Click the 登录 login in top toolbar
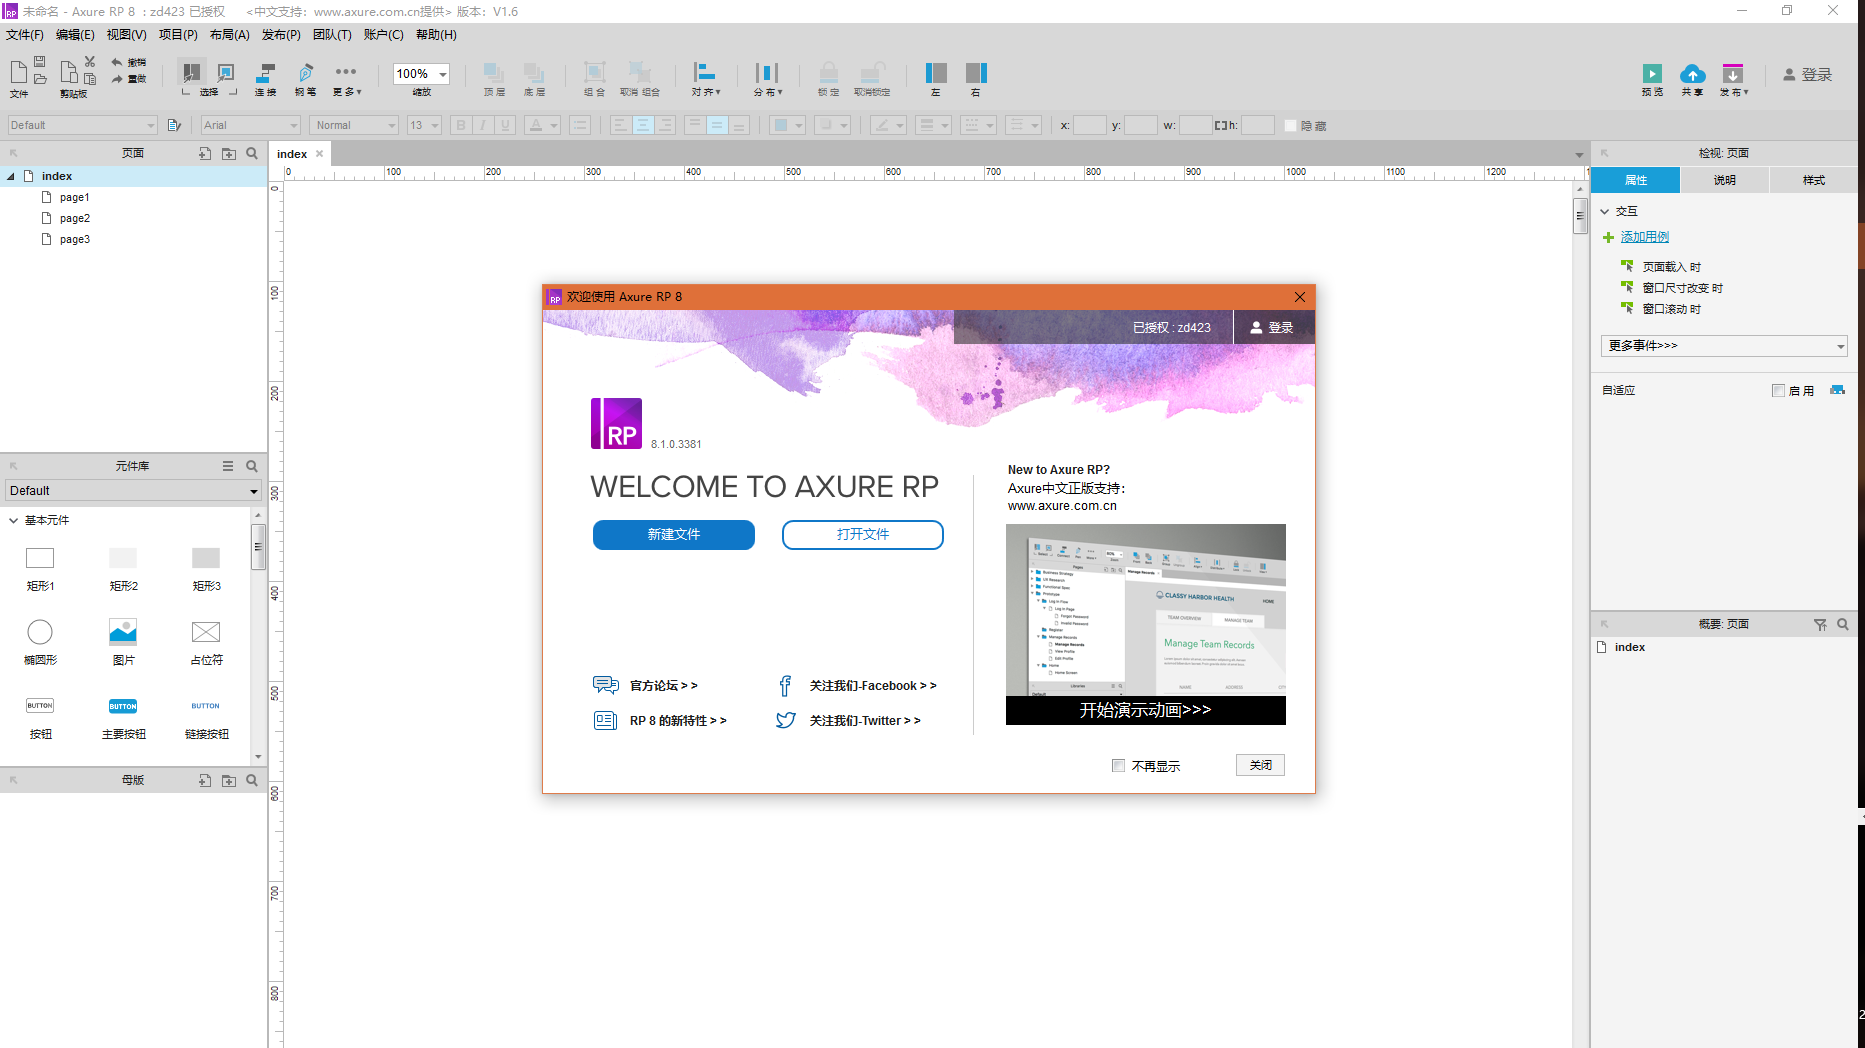The width and height of the screenshot is (1865, 1048). (x=1808, y=75)
